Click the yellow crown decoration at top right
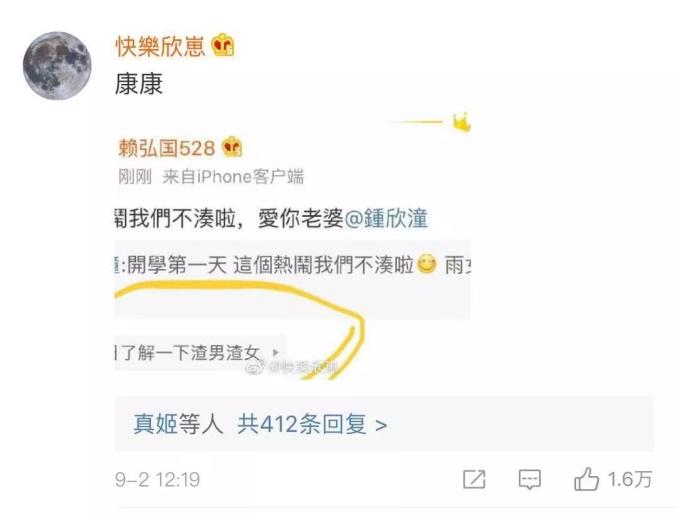The height and width of the screenshot is (518, 677). (x=461, y=122)
